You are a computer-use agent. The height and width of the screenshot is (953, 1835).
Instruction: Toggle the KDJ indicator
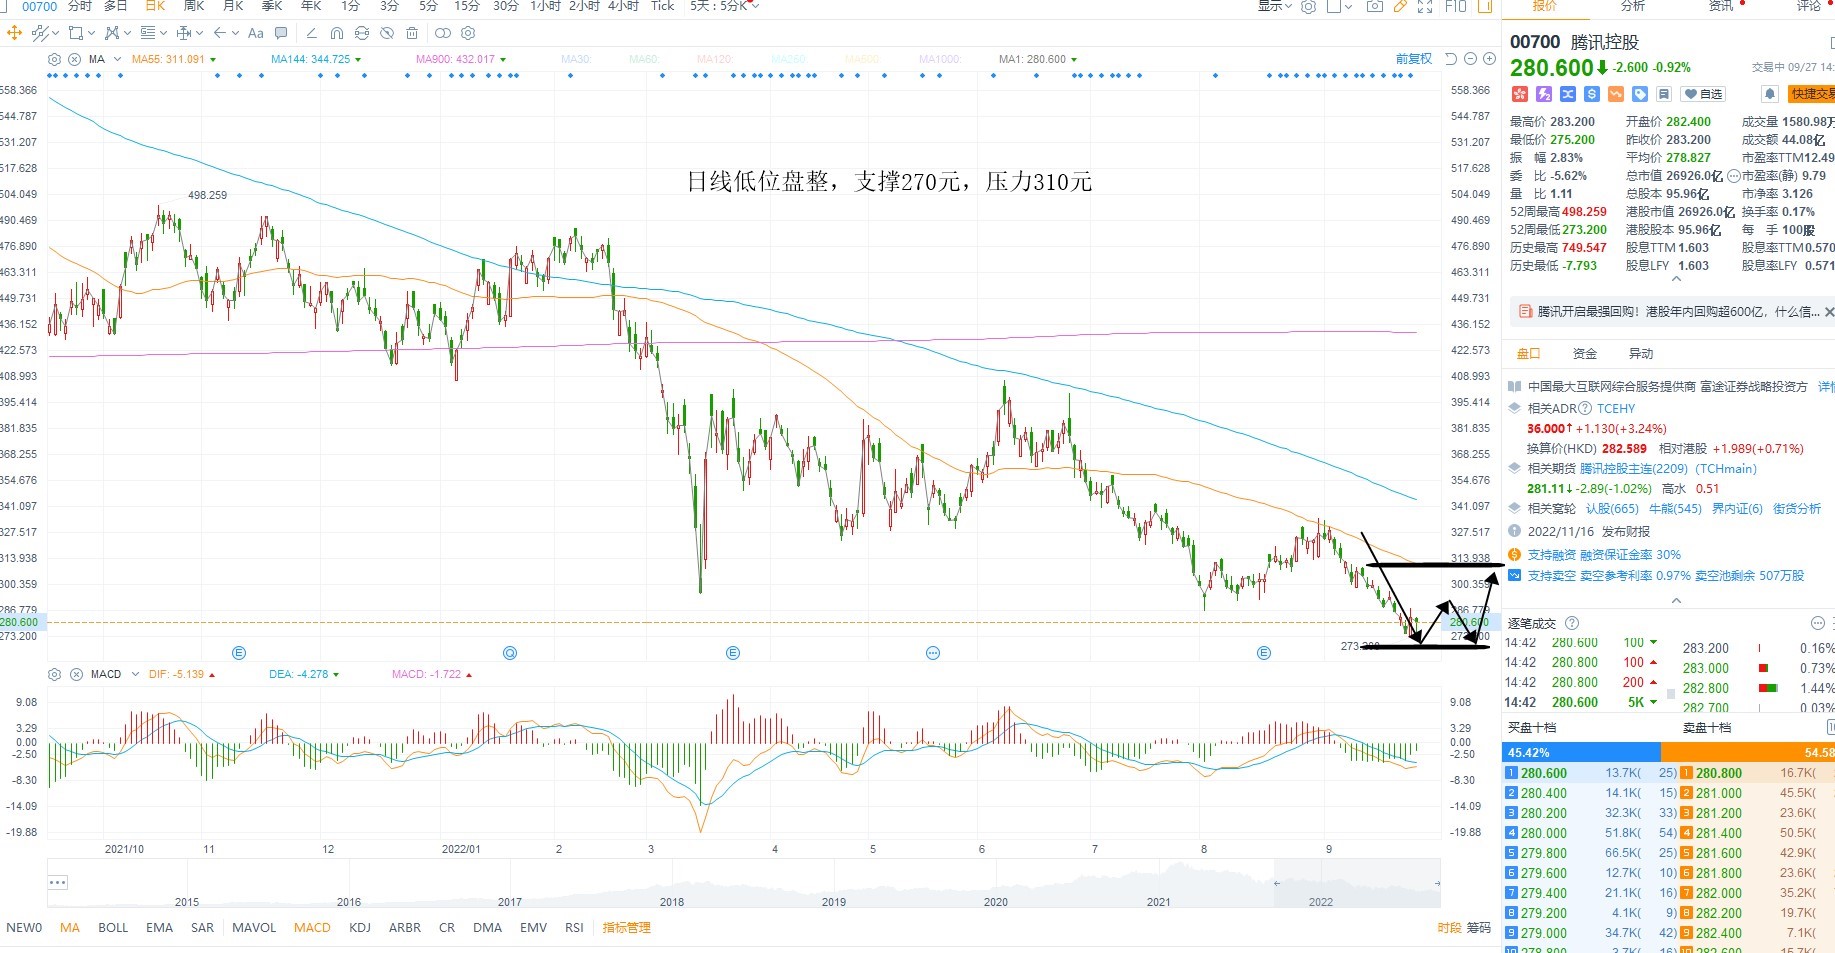pos(360,928)
